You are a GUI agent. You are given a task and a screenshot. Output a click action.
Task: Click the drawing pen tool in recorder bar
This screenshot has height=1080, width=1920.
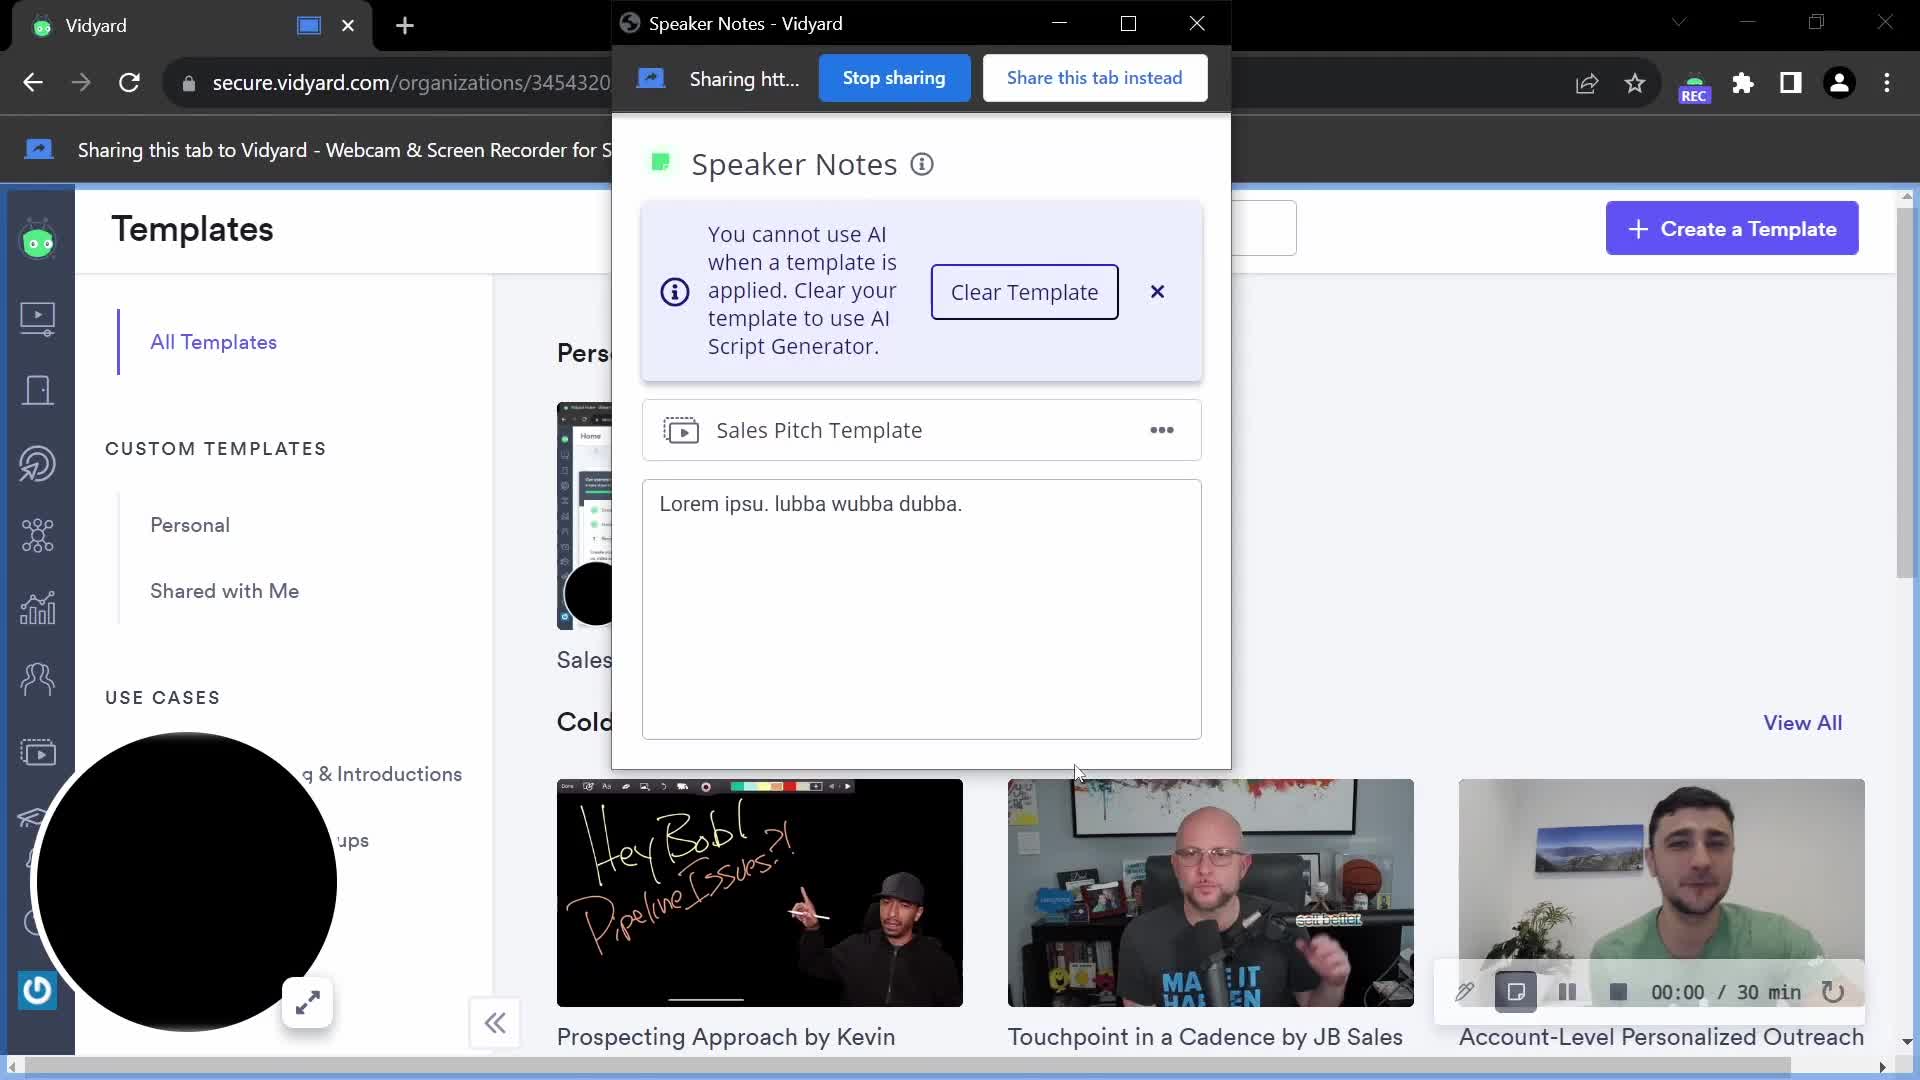pyautogui.click(x=1465, y=992)
